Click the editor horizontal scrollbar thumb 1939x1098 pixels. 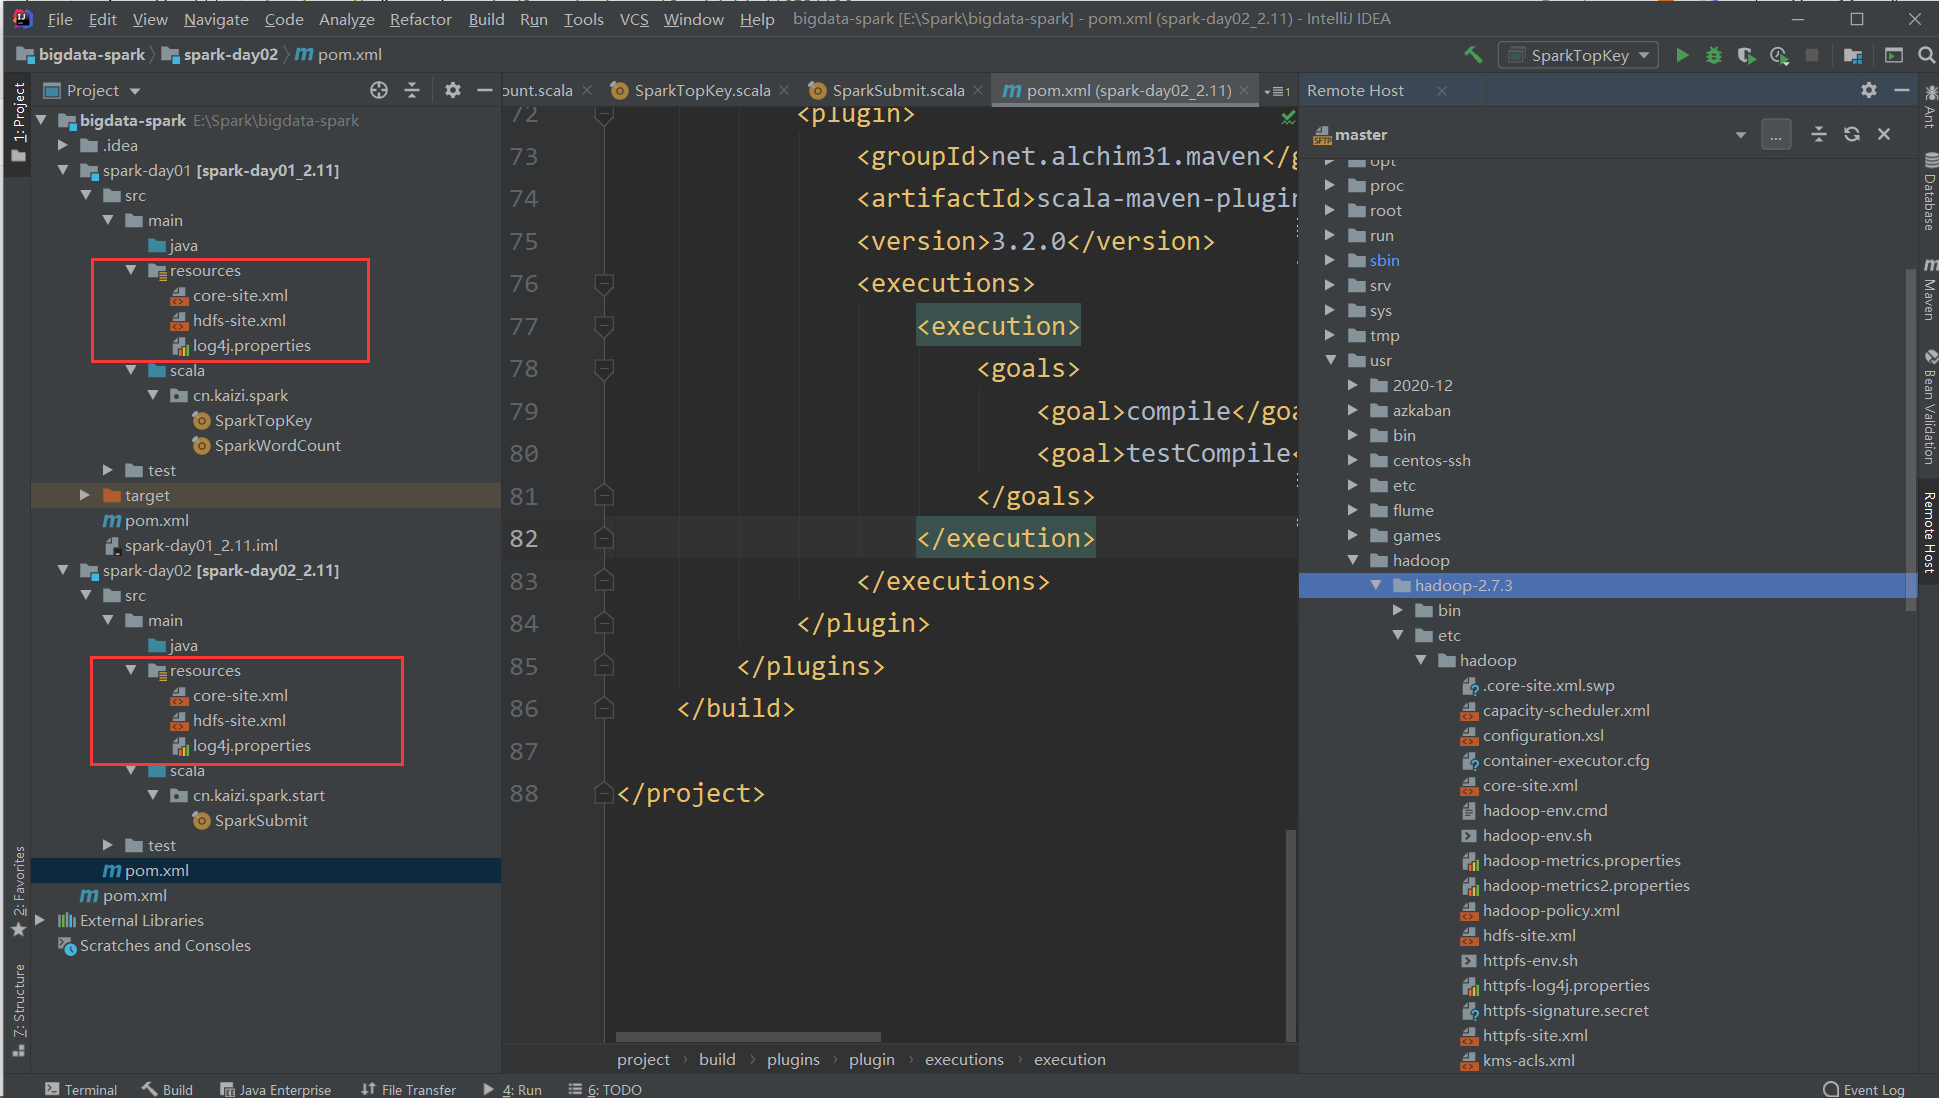pos(748,1037)
